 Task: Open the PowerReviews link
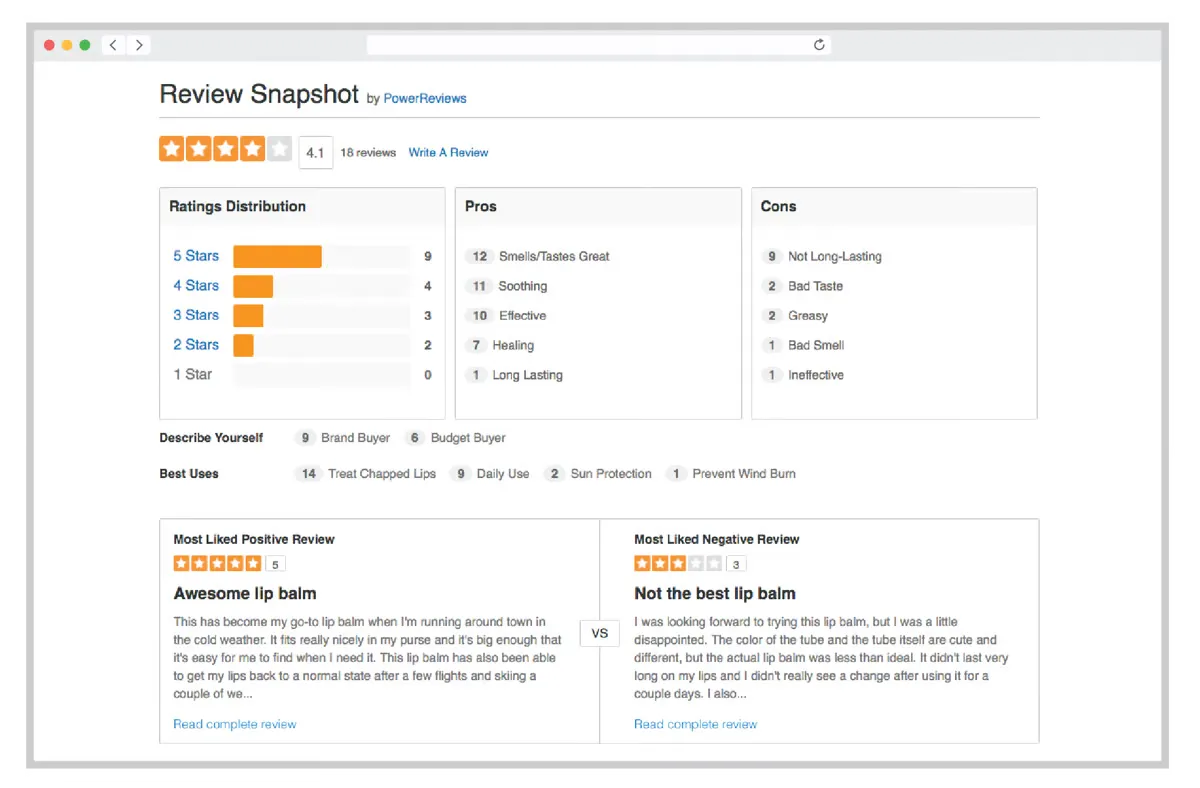(425, 98)
